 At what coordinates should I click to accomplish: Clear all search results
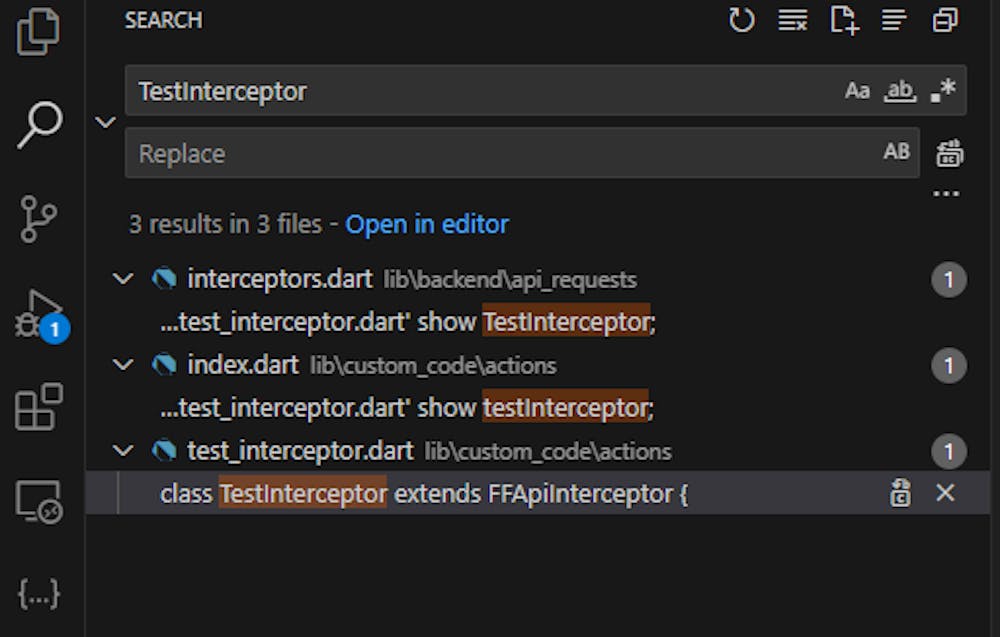(792, 20)
